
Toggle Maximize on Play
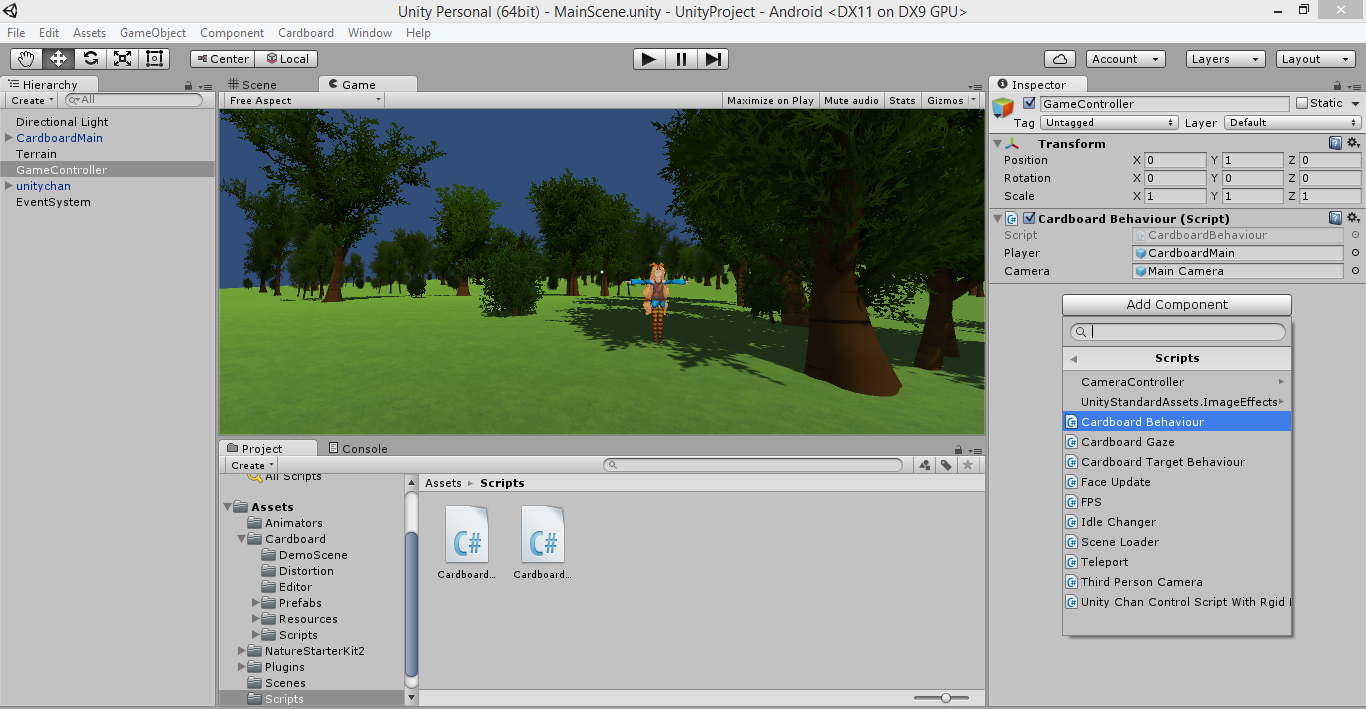(x=770, y=100)
